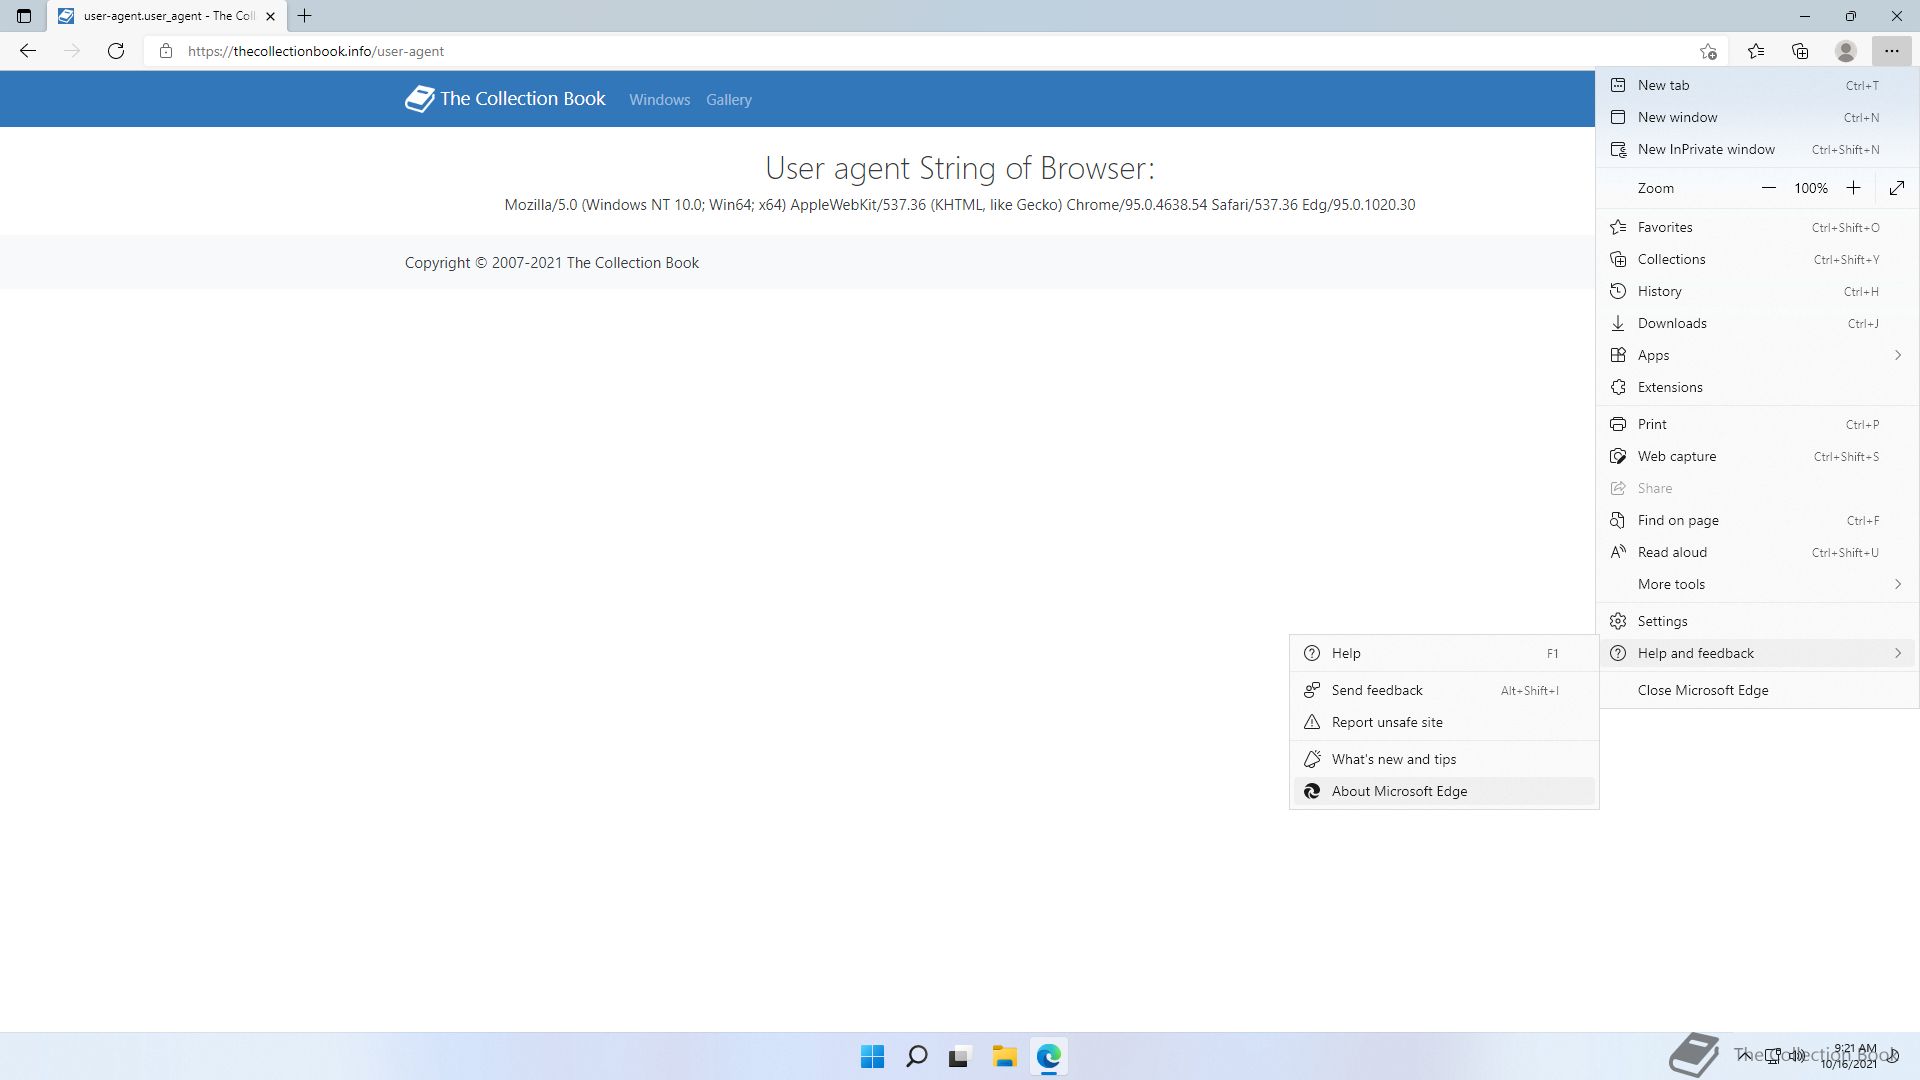Viewport: 1920px width, 1080px height.
Task: Open Favorites toolbar icon
Action: coord(1755,51)
